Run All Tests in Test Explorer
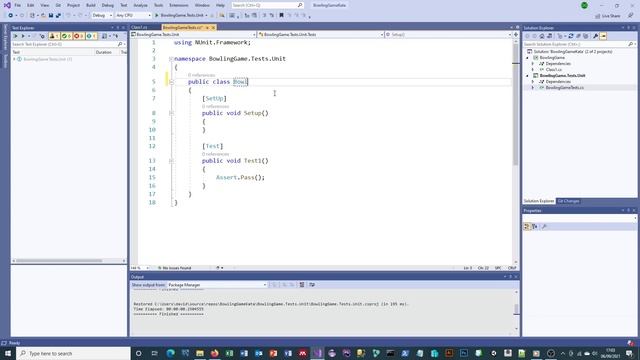The height and width of the screenshot is (360, 640). coord(16,36)
